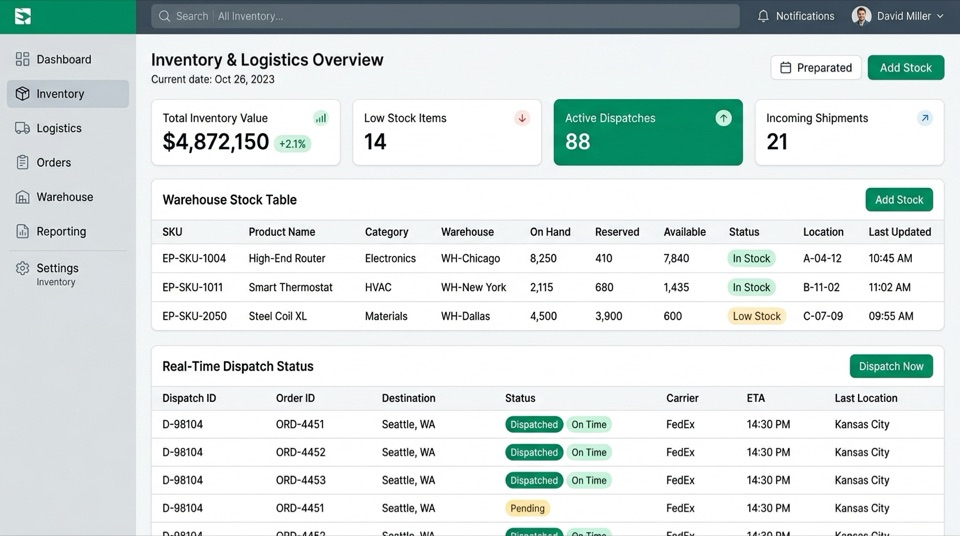Click location A-04-12
The image size is (960, 536).
point(822,259)
